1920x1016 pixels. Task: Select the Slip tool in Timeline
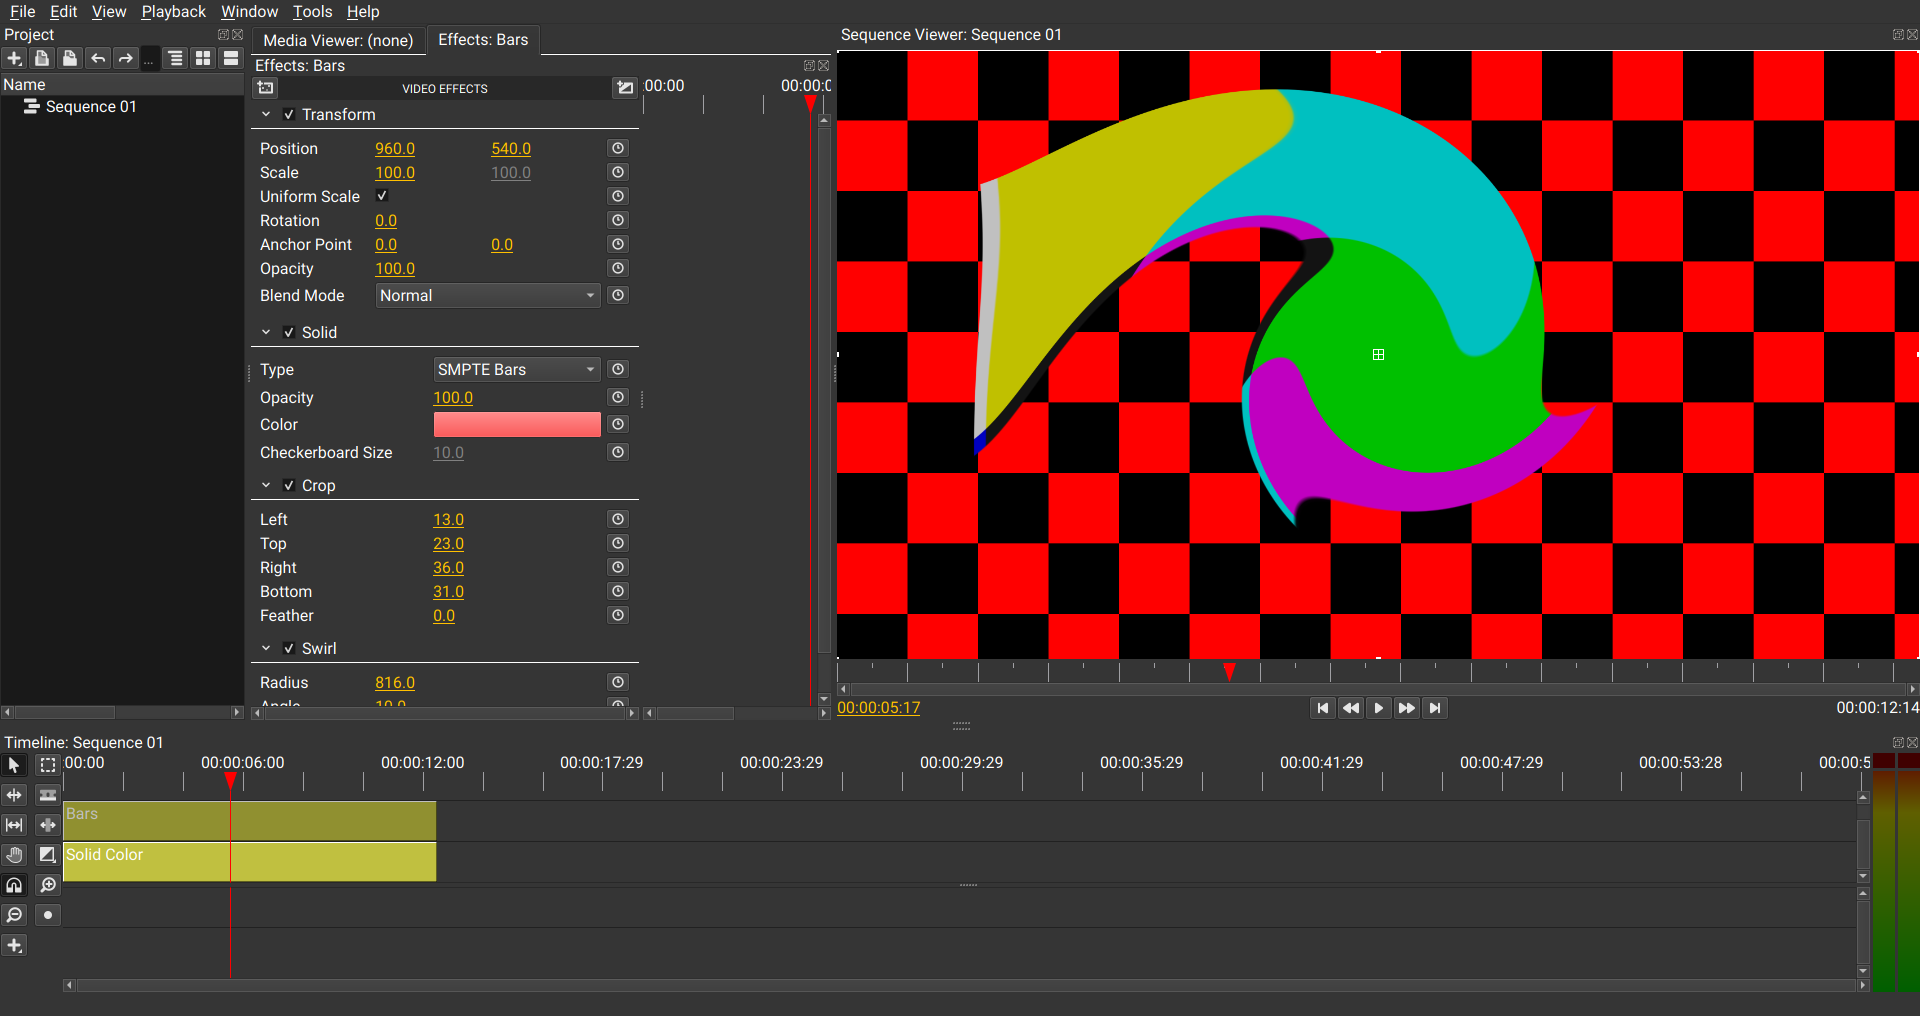pos(14,825)
